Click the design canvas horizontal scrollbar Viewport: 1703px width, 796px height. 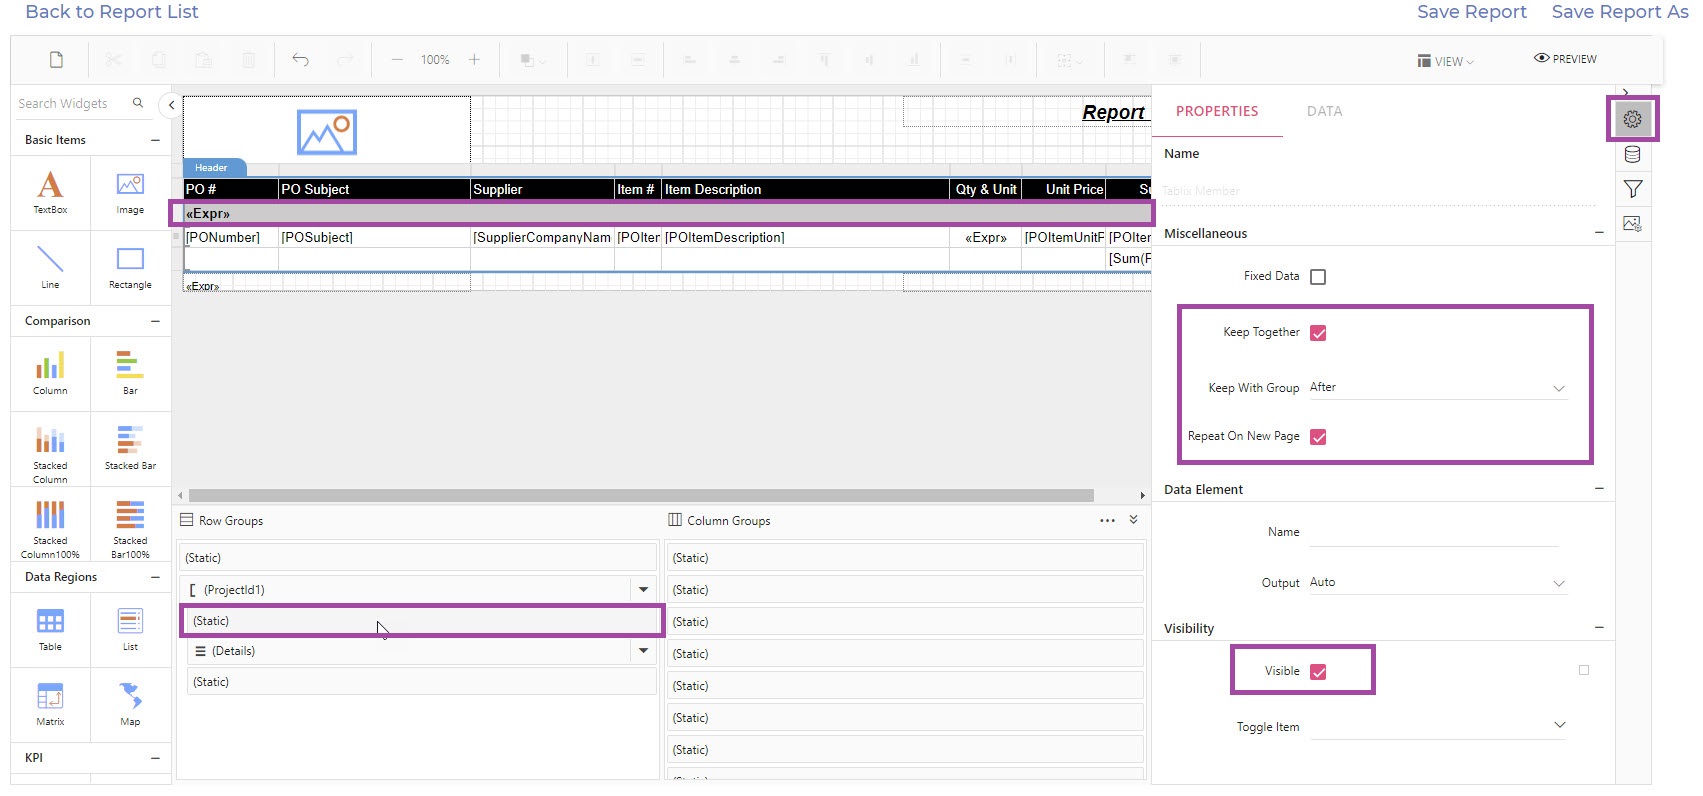tap(641, 496)
